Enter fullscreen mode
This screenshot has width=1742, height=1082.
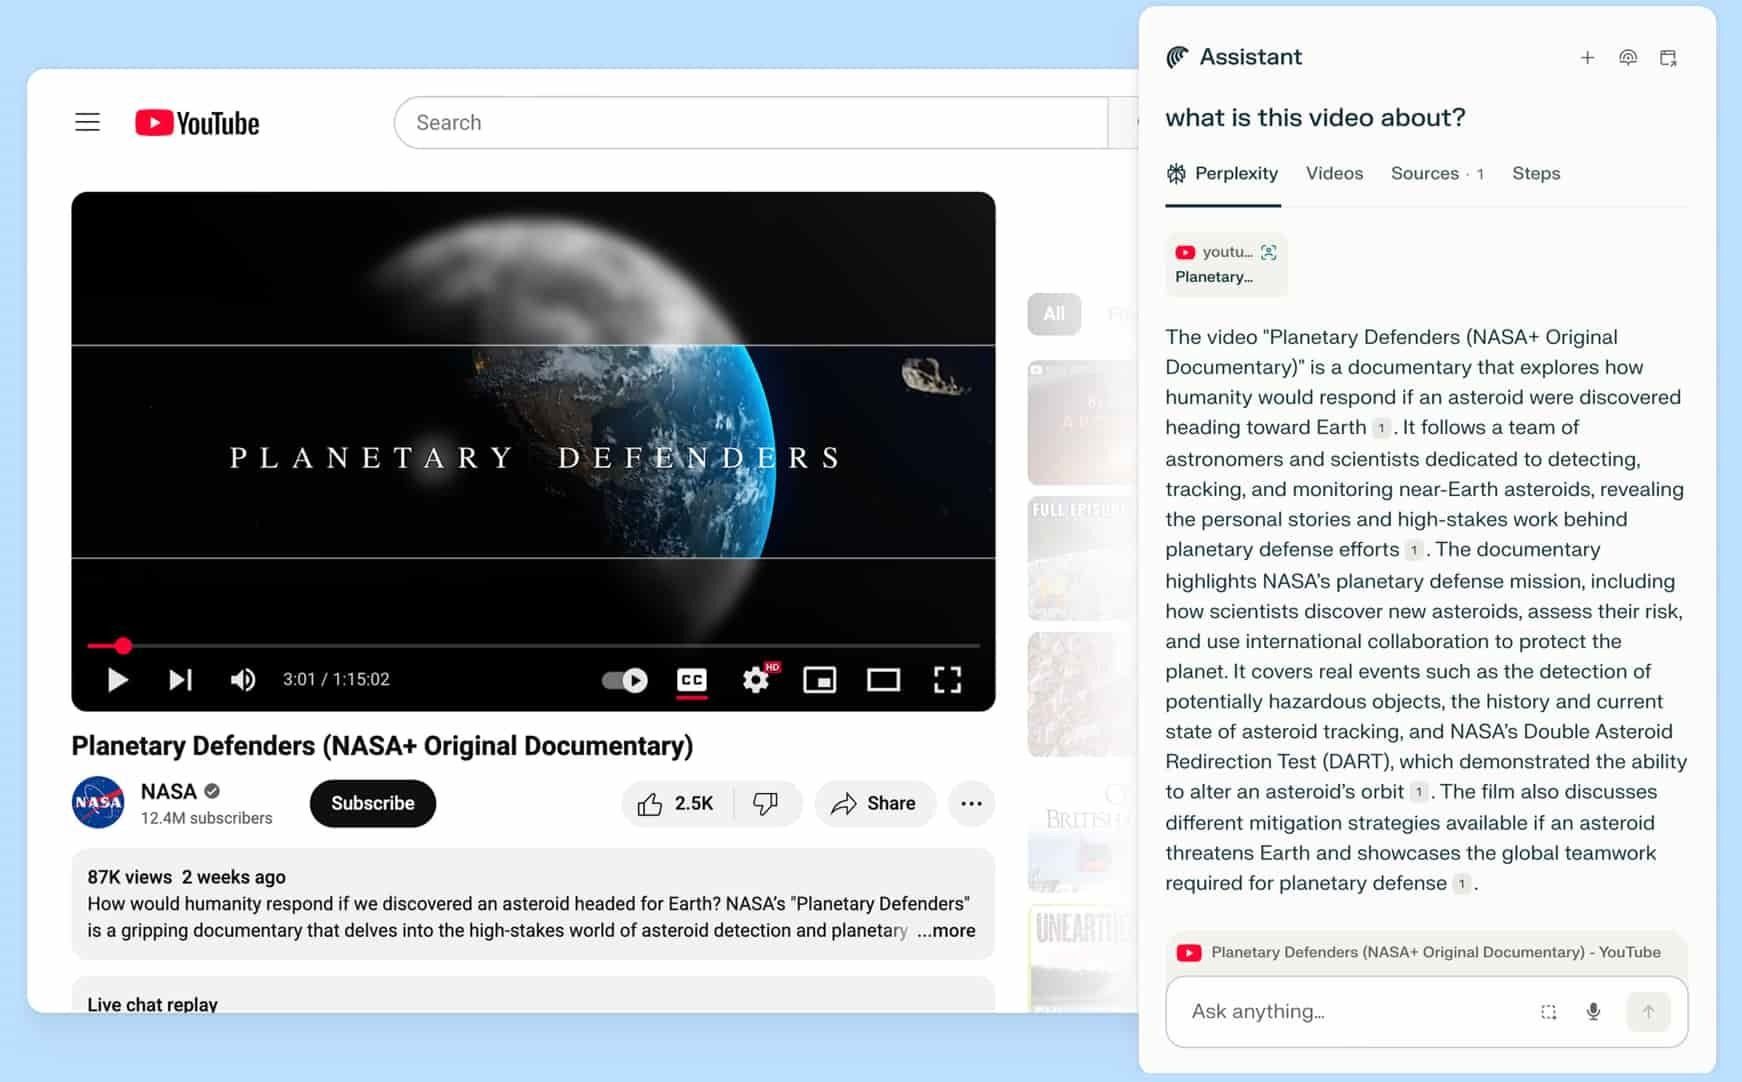947,680
